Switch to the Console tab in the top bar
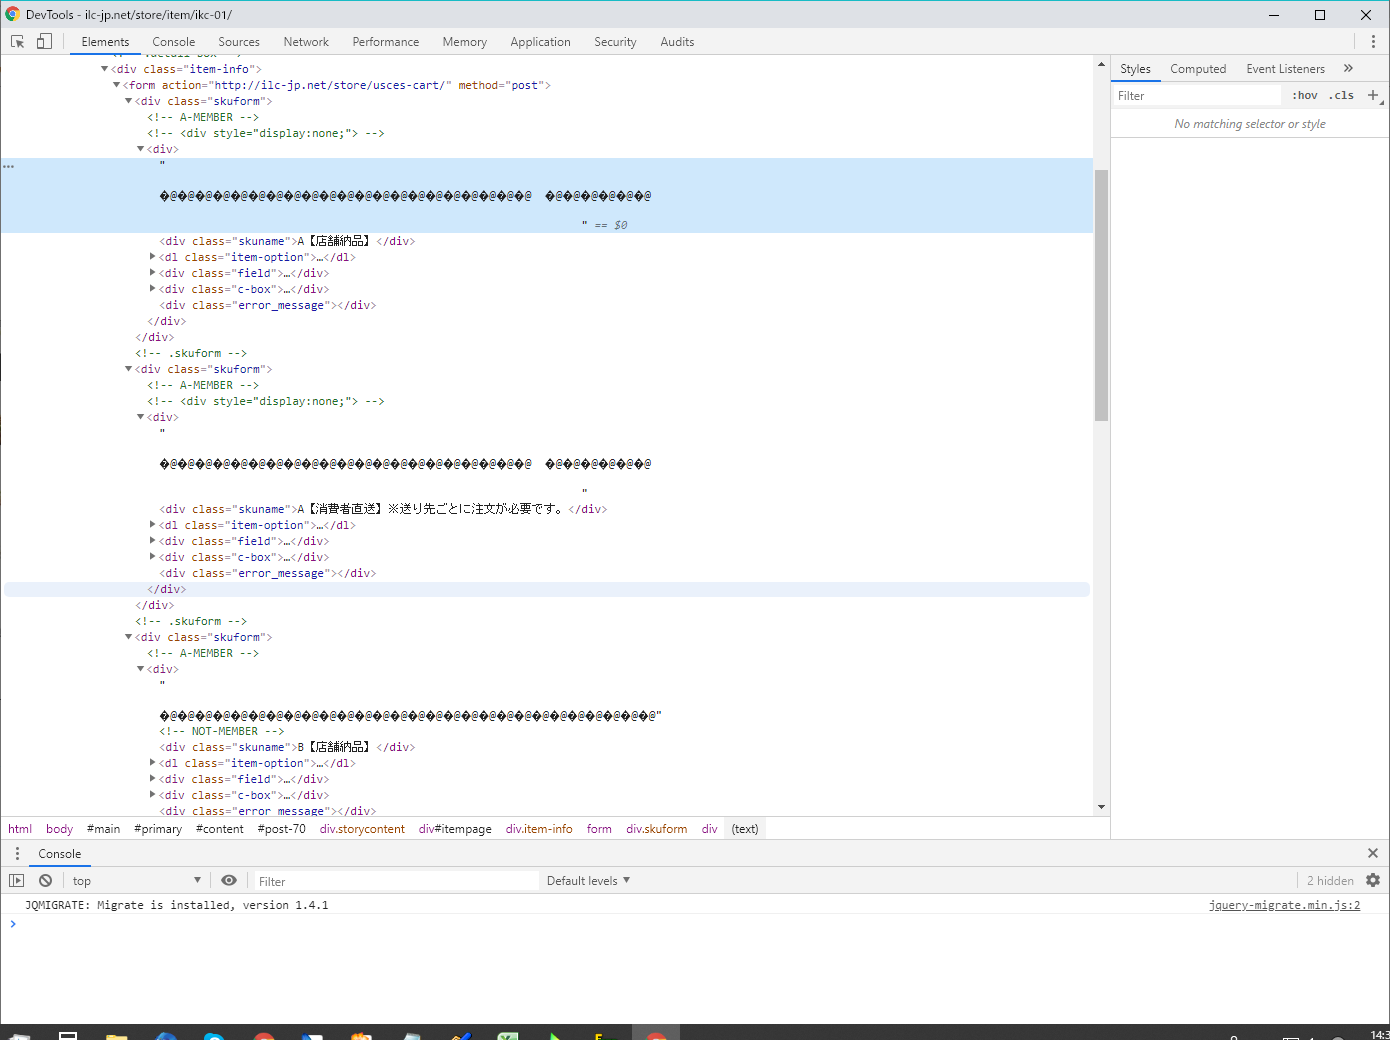The width and height of the screenshot is (1390, 1040). (x=174, y=42)
